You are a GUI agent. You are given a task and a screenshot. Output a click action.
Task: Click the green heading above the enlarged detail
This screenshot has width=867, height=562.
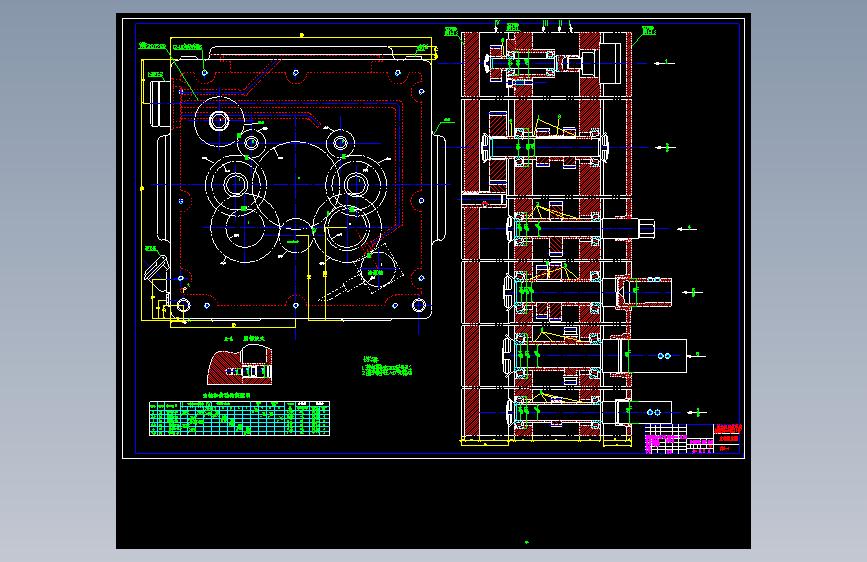(244, 339)
